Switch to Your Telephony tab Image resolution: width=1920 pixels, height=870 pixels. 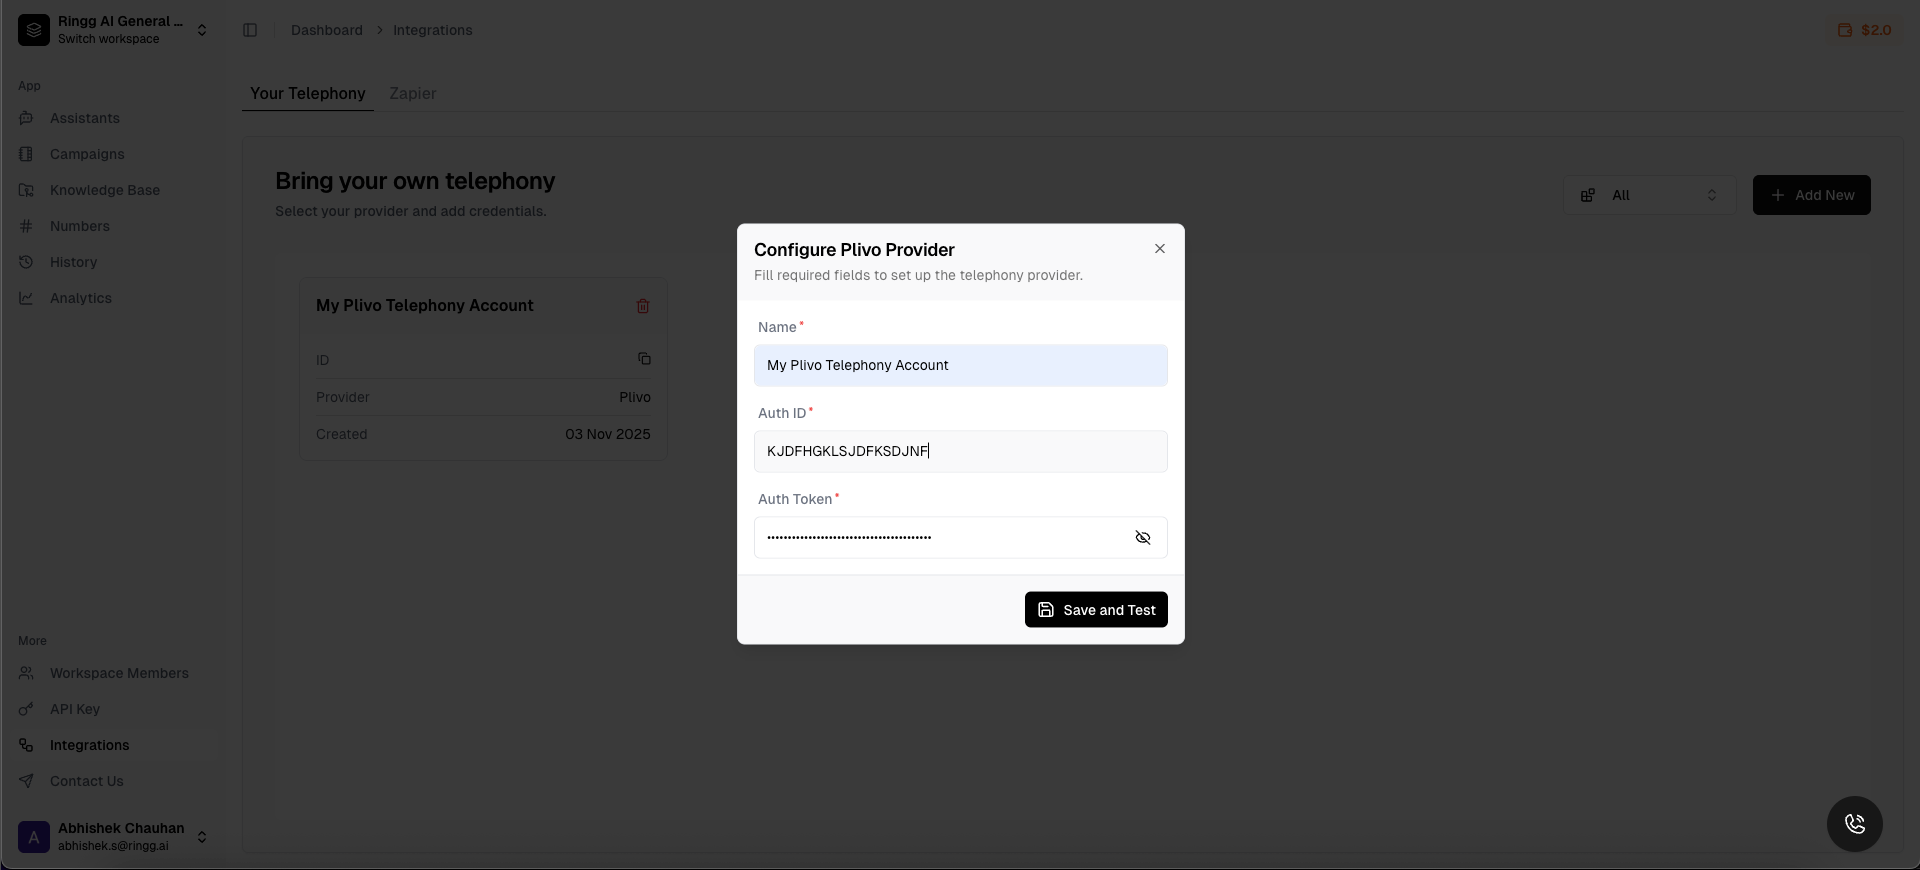tap(308, 93)
